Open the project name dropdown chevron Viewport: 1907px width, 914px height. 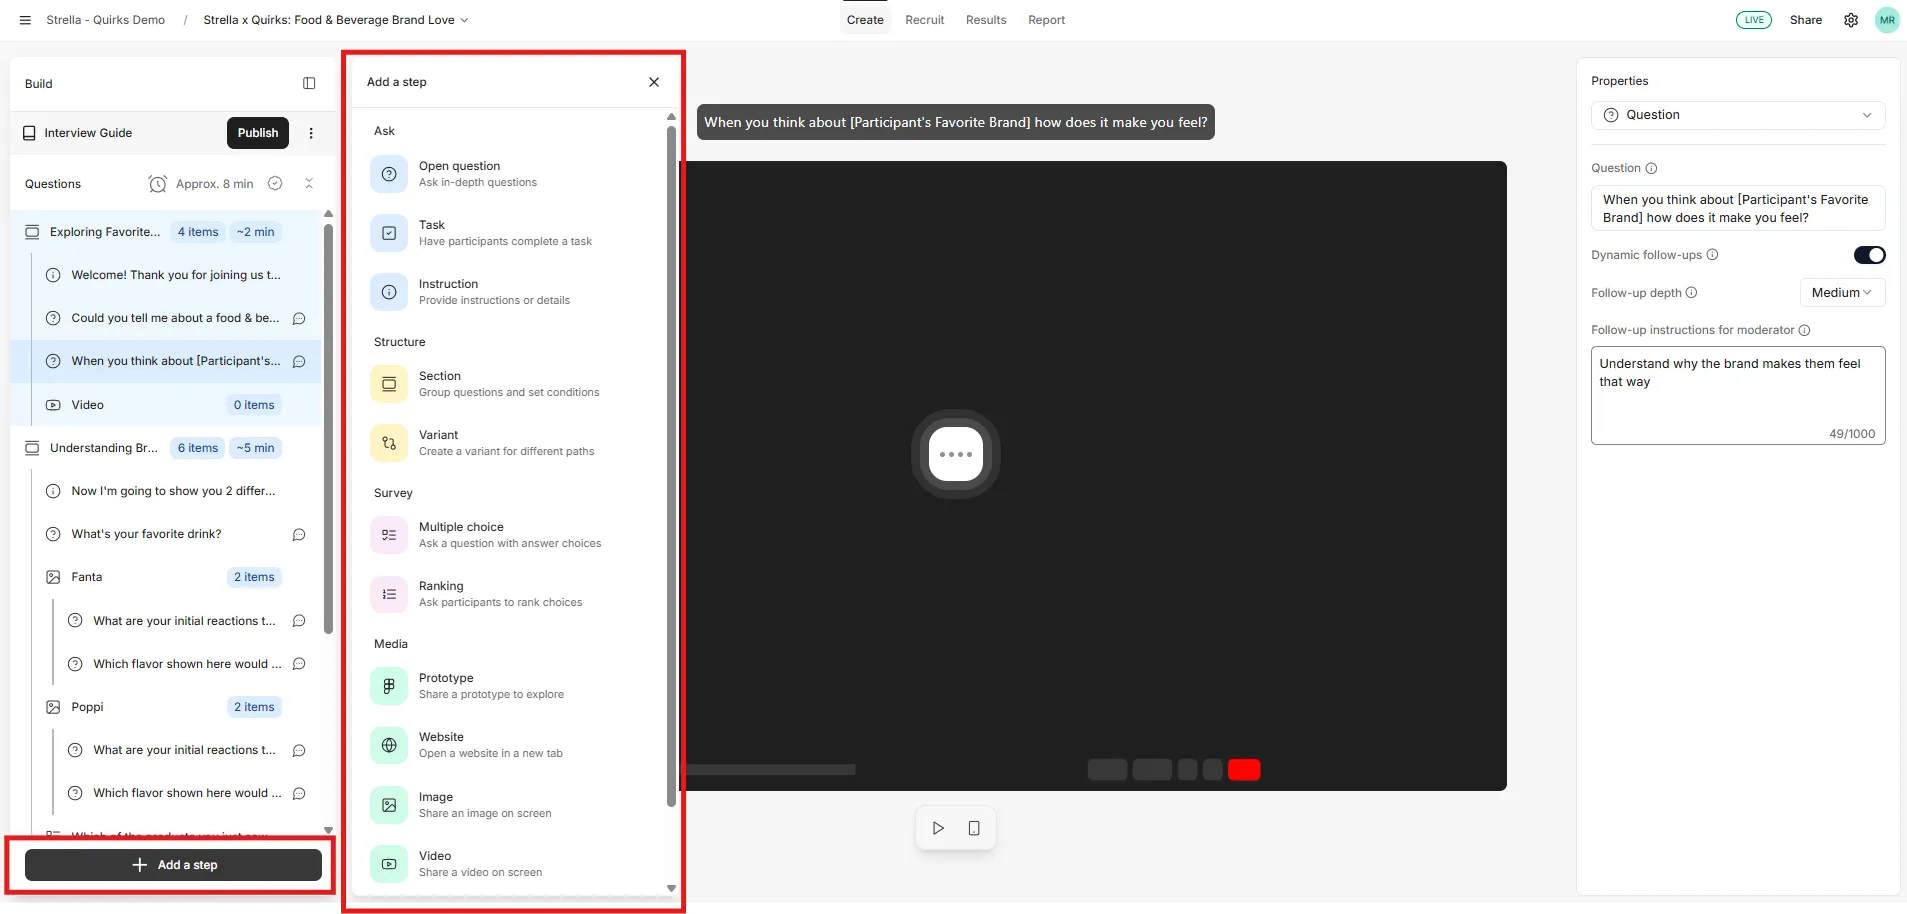point(464,20)
